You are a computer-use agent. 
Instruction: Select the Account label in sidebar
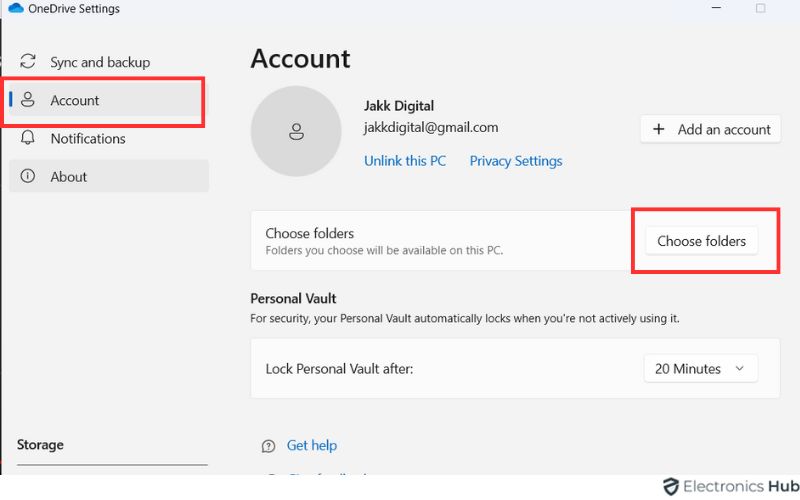click(75, 100)
